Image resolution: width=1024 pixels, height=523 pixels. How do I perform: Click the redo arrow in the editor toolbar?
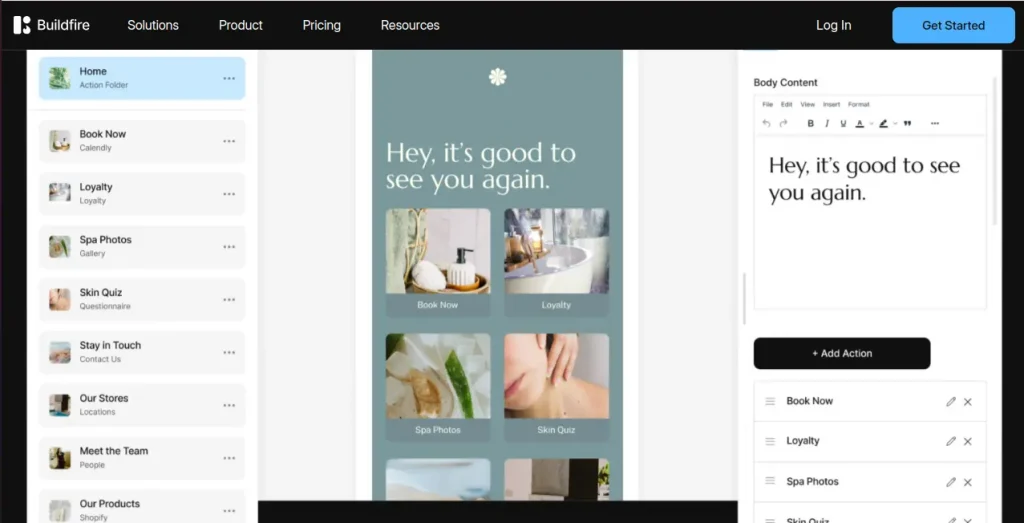(783, 123)
